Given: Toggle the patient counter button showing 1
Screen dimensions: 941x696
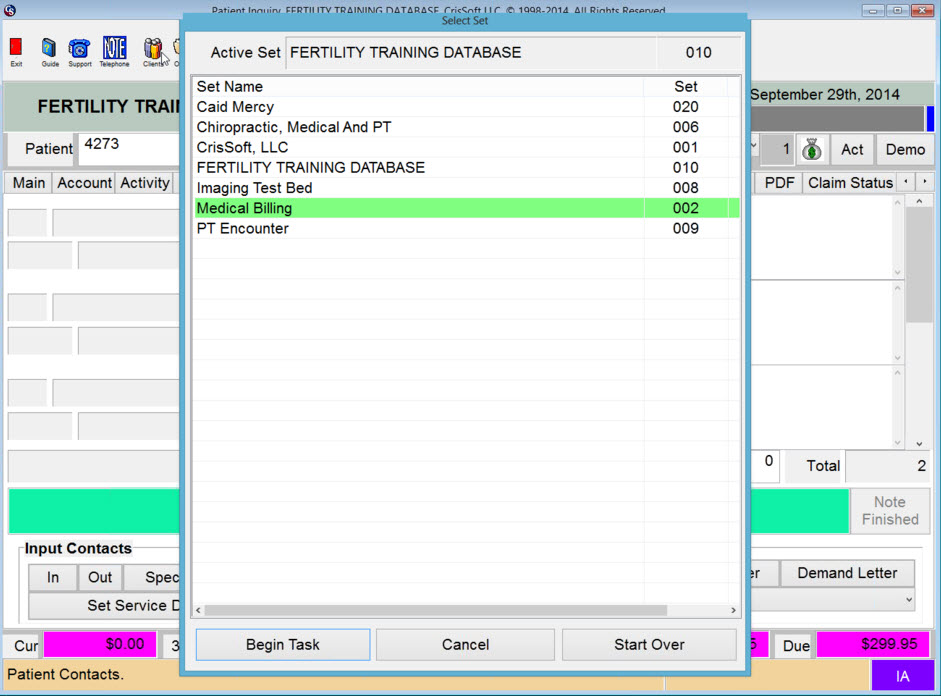Looking at the screenshot, I should coord(778,150).
